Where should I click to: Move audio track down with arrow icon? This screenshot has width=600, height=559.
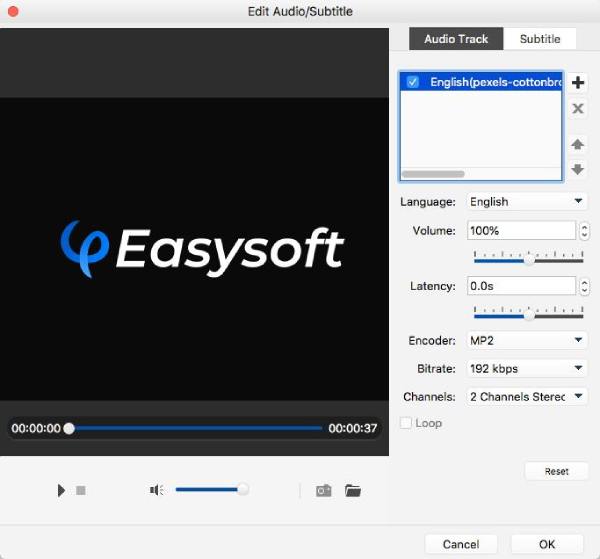tap(577, 169)
